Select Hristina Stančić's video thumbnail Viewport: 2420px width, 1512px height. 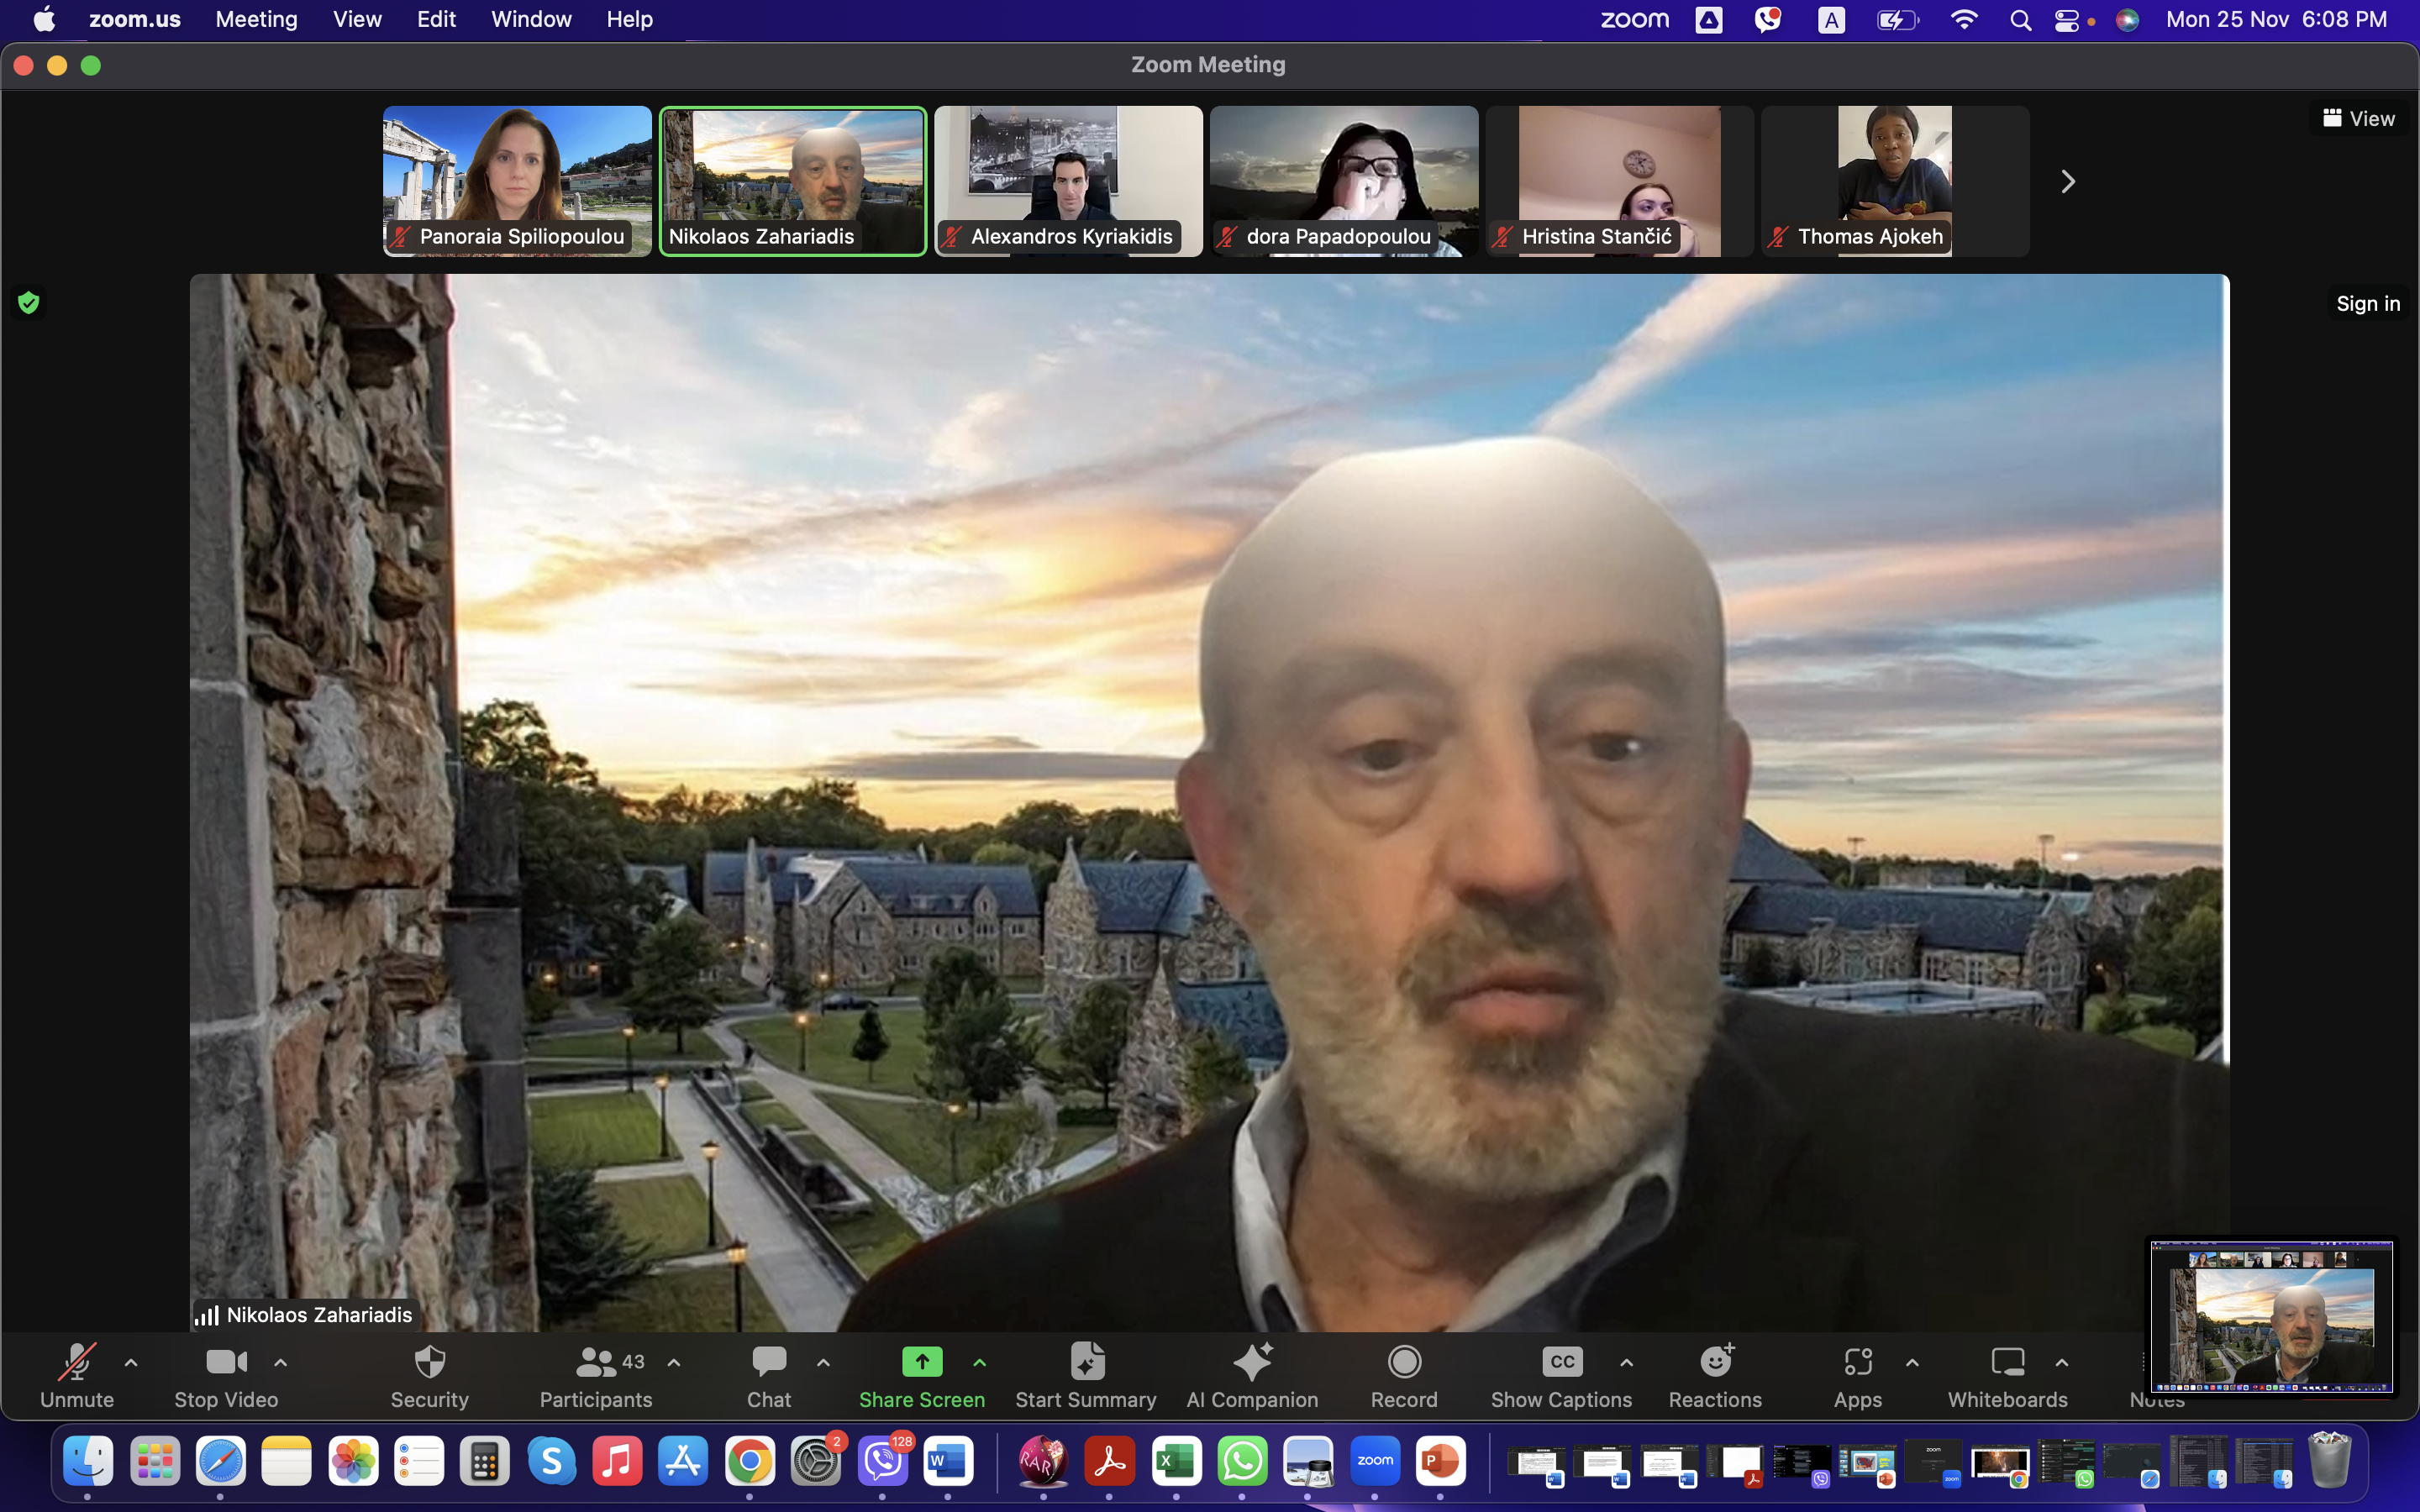[1620, 181]
